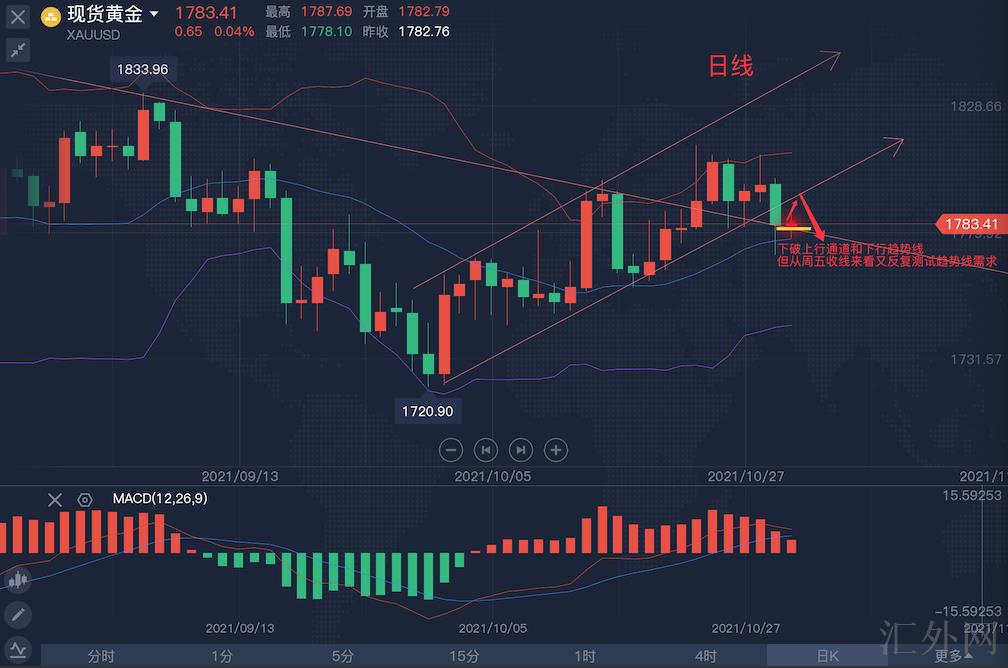This screenshot has height=668, width=1008.
Task: Zoom in chart with plus button
Action: [x=555, y=449]
